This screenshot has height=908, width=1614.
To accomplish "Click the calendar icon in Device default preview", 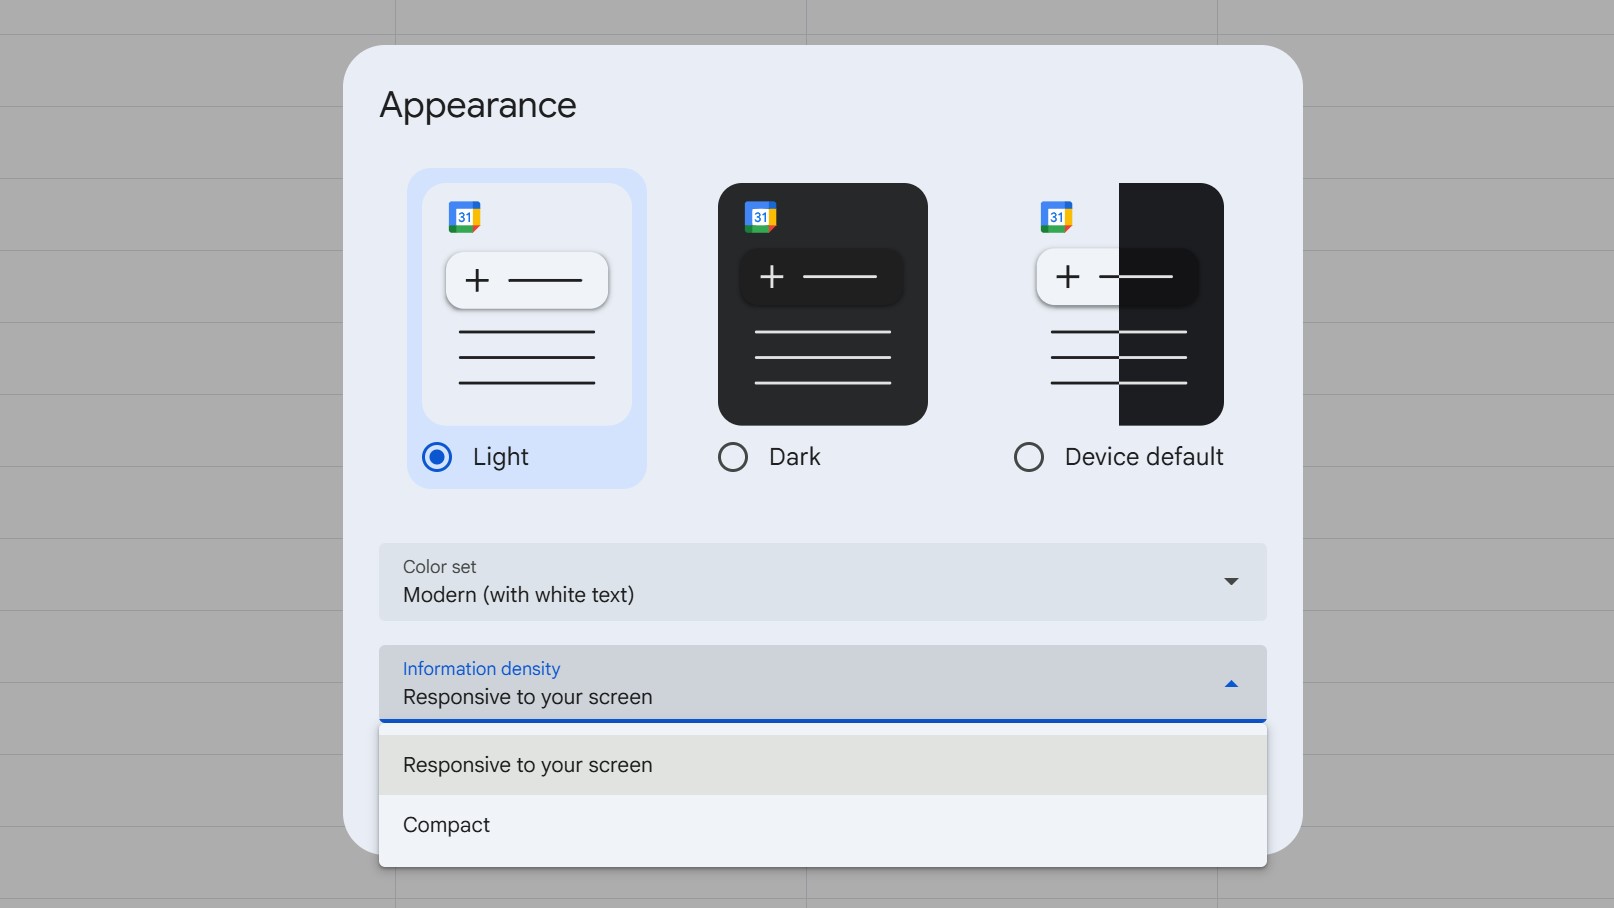I will pyautogui.click(x=1056, y=217).
